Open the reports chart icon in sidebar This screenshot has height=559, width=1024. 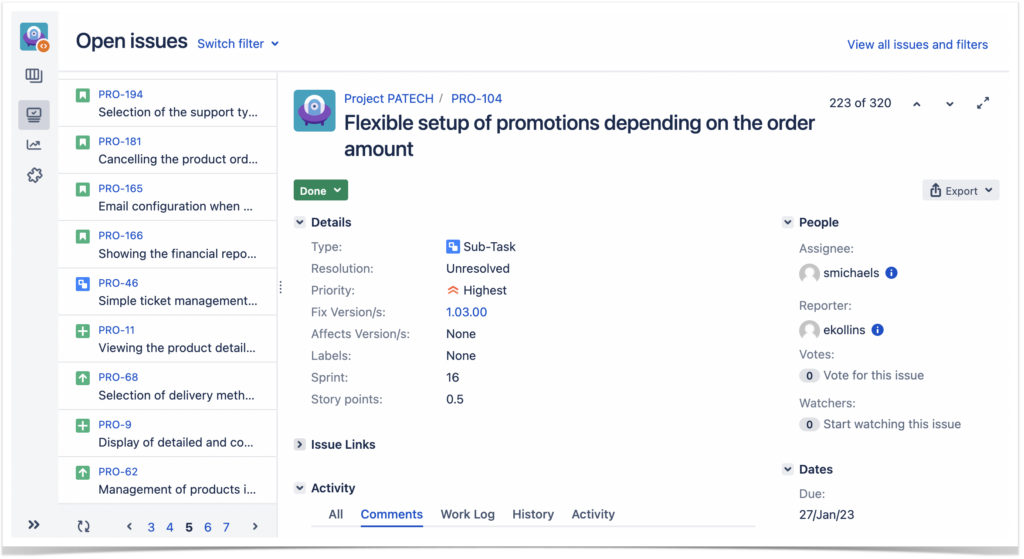[34, 145]
